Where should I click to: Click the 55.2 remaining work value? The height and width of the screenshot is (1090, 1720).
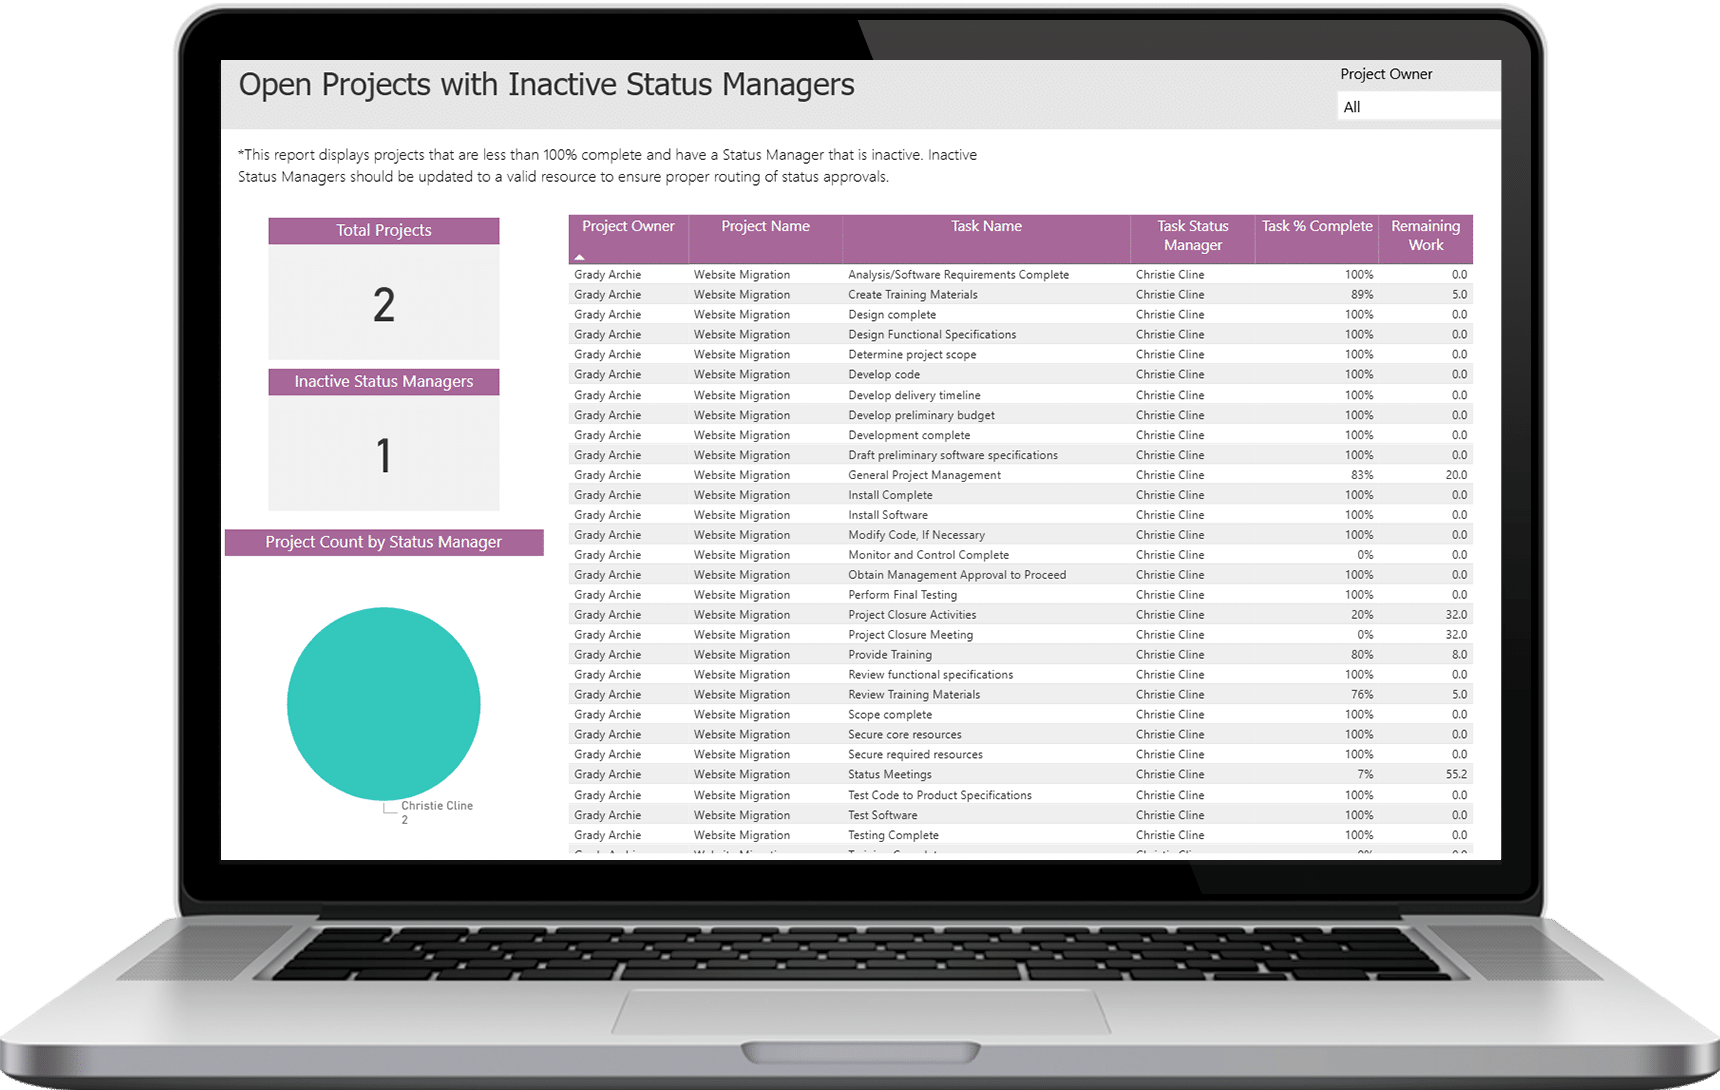pyautogui.click(x=1456, y=775)
